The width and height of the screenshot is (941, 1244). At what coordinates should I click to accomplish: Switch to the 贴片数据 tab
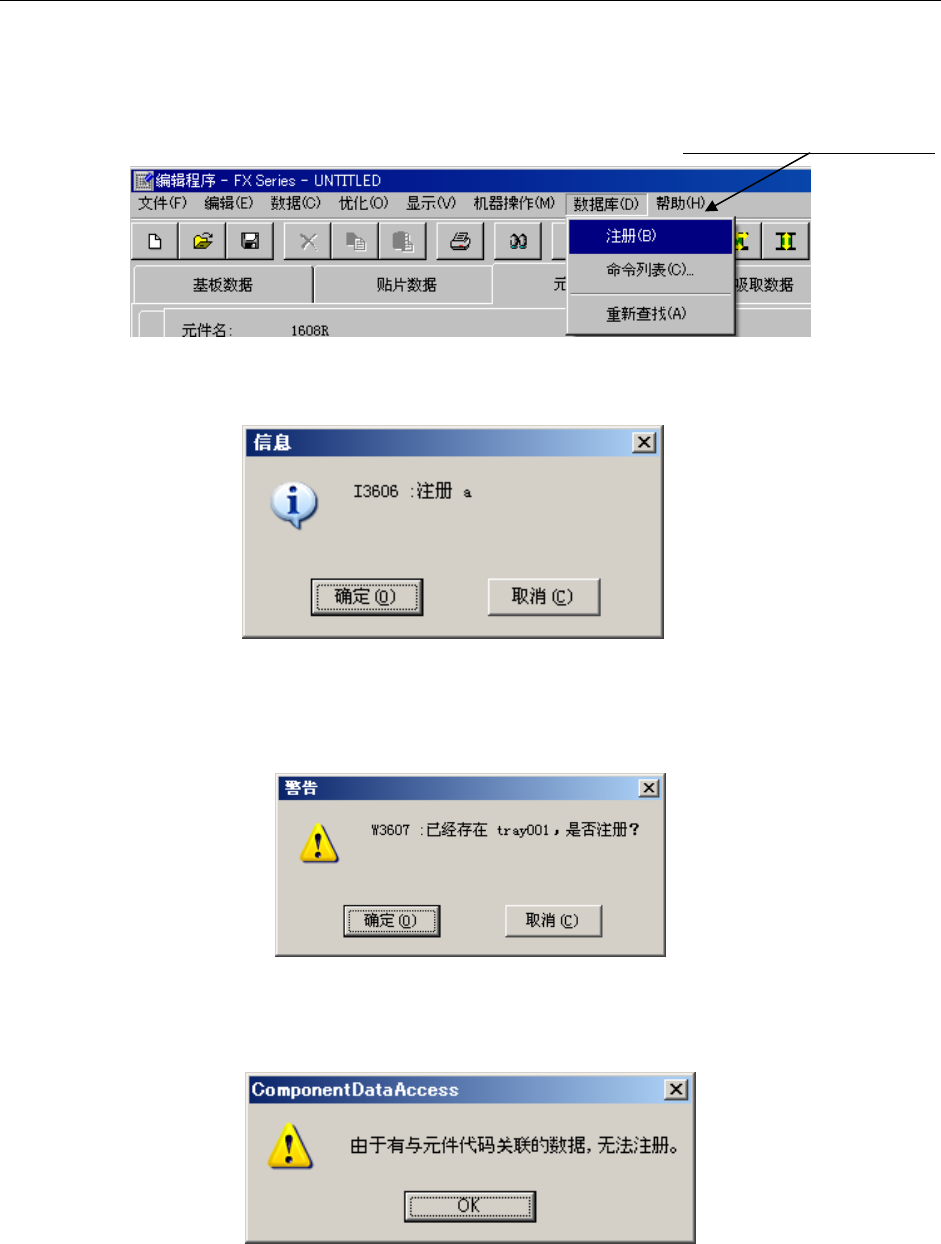click(403, 285)
